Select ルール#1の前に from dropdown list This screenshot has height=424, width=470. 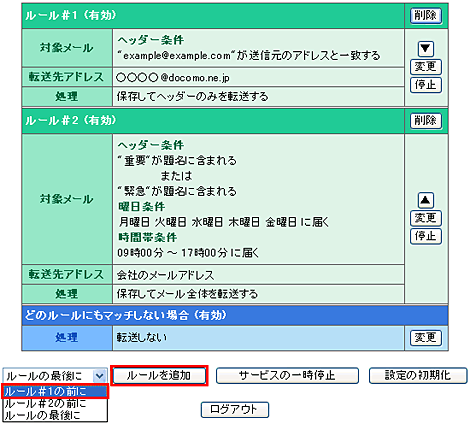tap(55, 392)
